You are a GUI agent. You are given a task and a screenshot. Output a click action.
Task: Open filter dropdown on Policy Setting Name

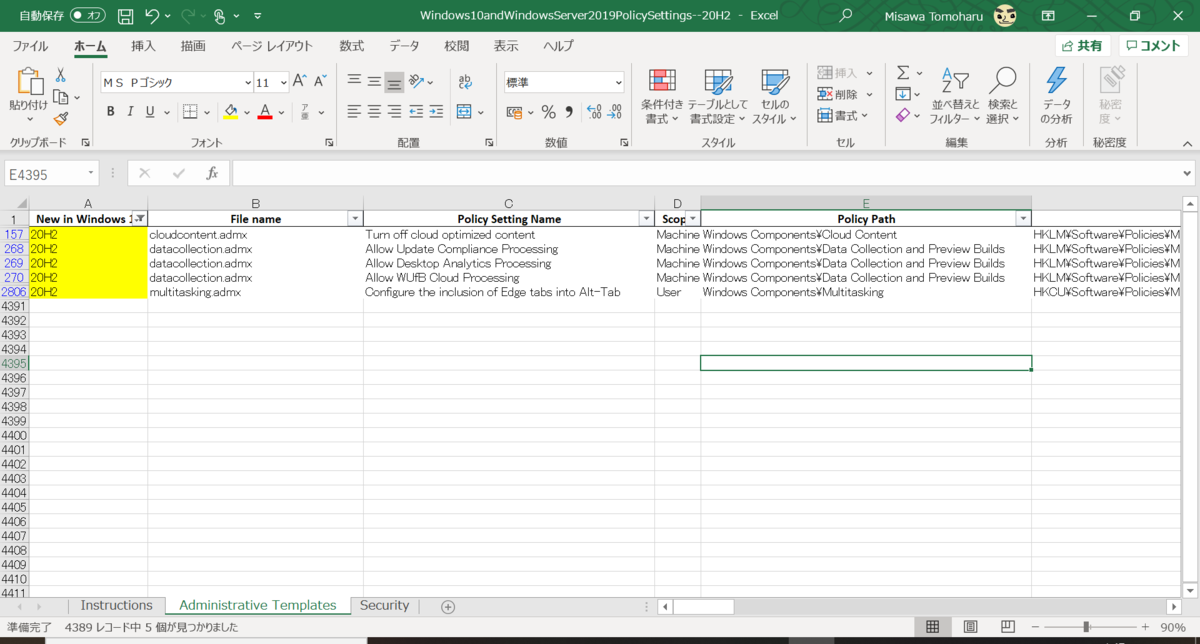click(646, 219)
